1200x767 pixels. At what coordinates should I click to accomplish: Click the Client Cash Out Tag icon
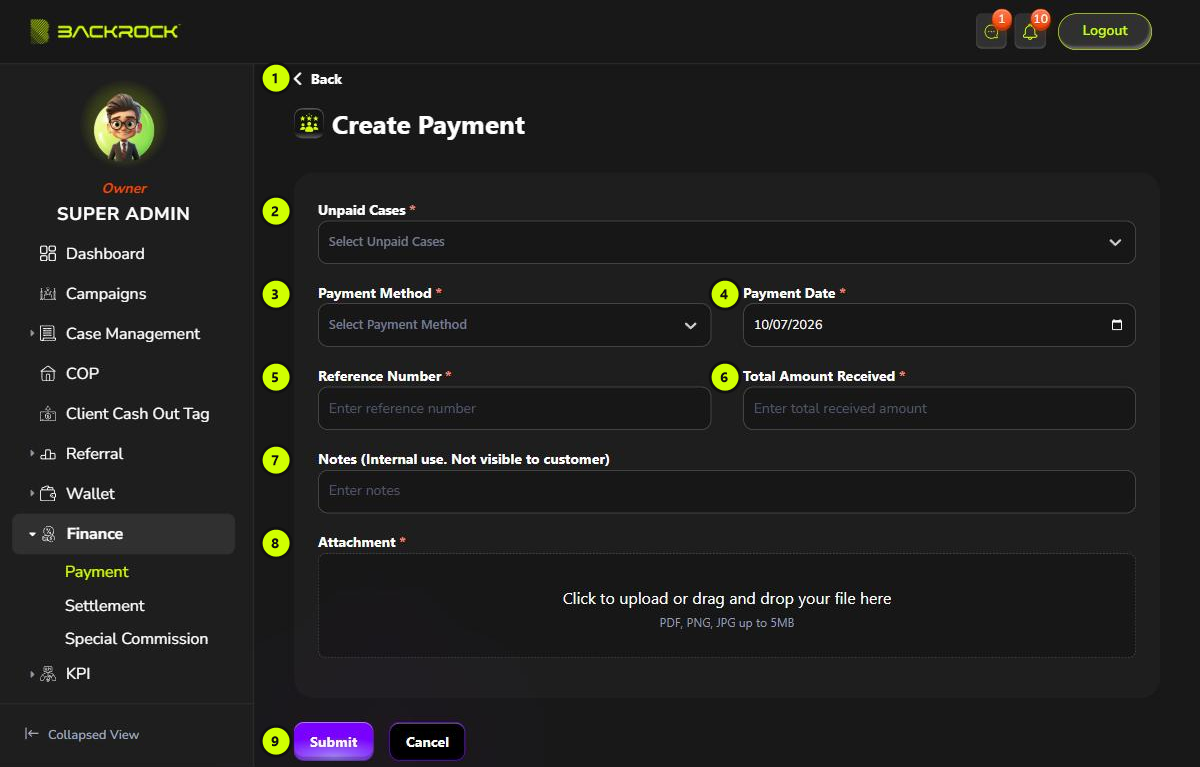pyautogui.click(x=48, y=414)
